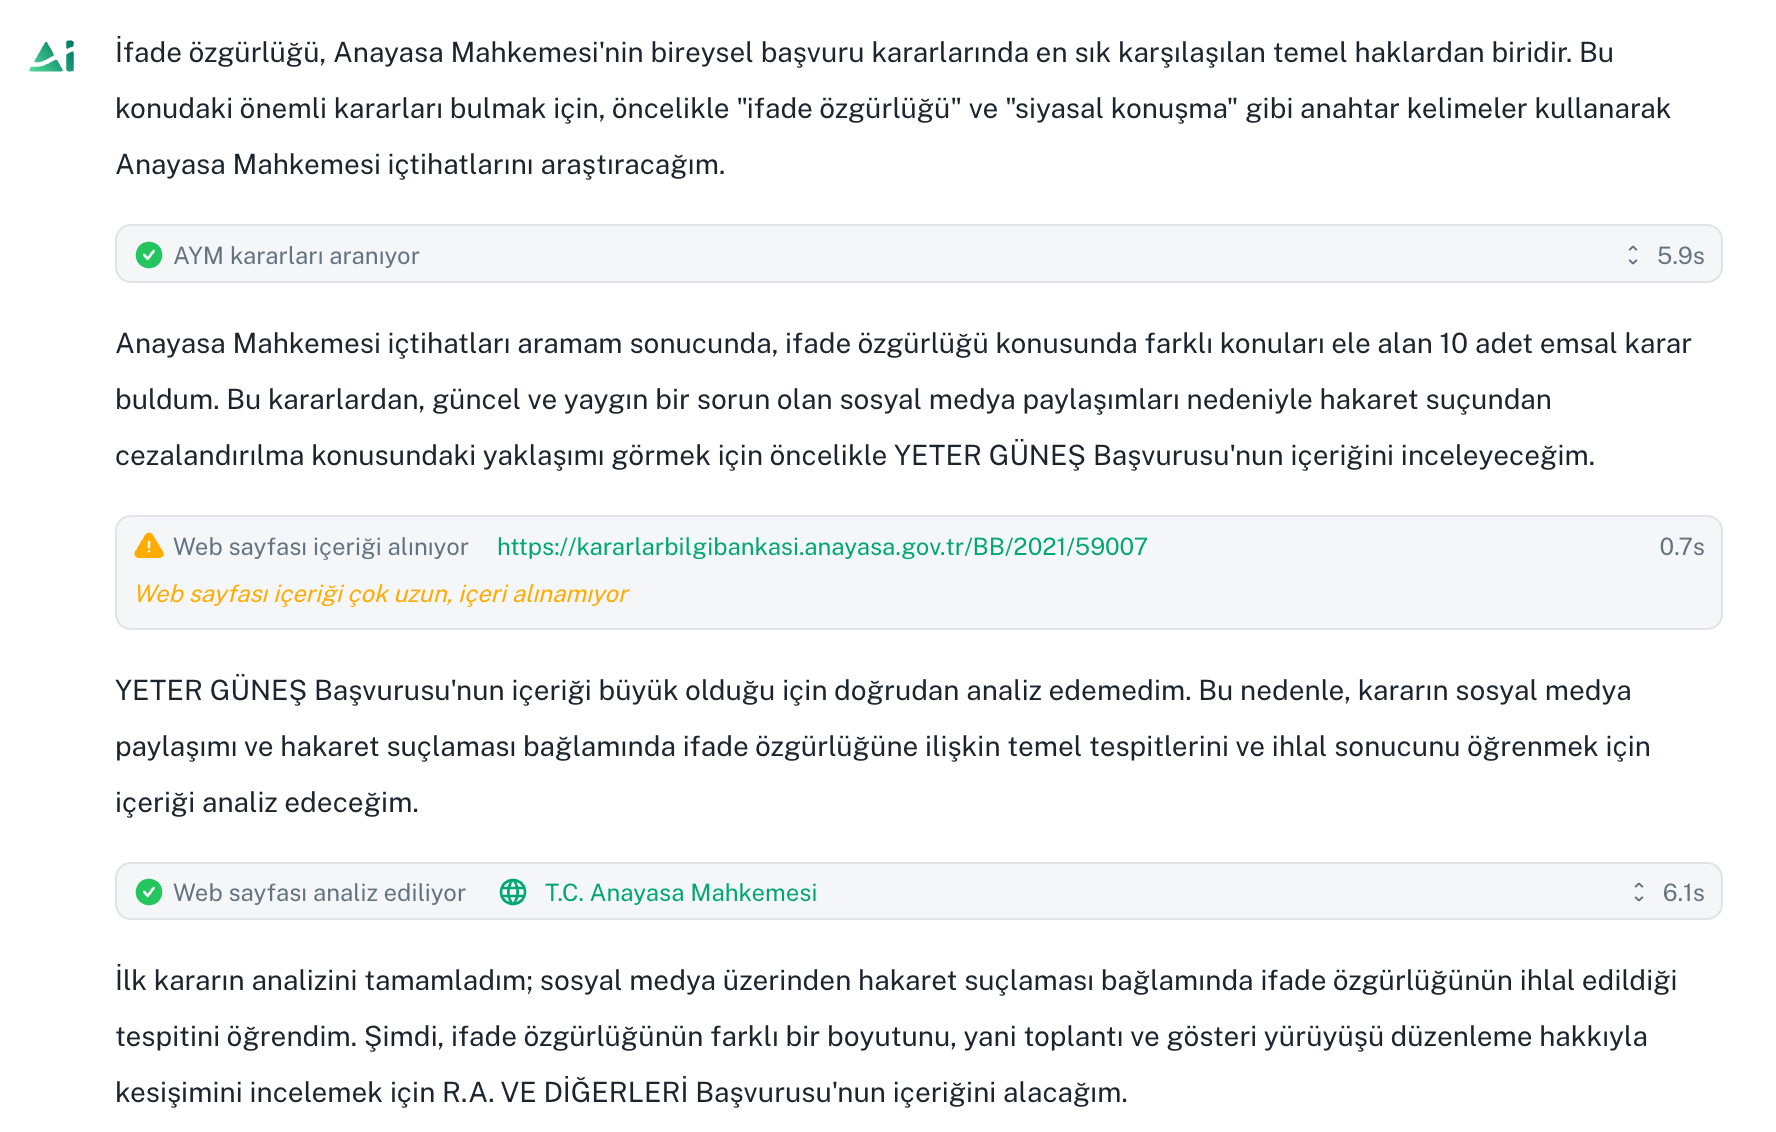Click the AI avatar beside the first paragraph
The width and height of the screenshot is (1776, 1132).
tap(53, 55)
